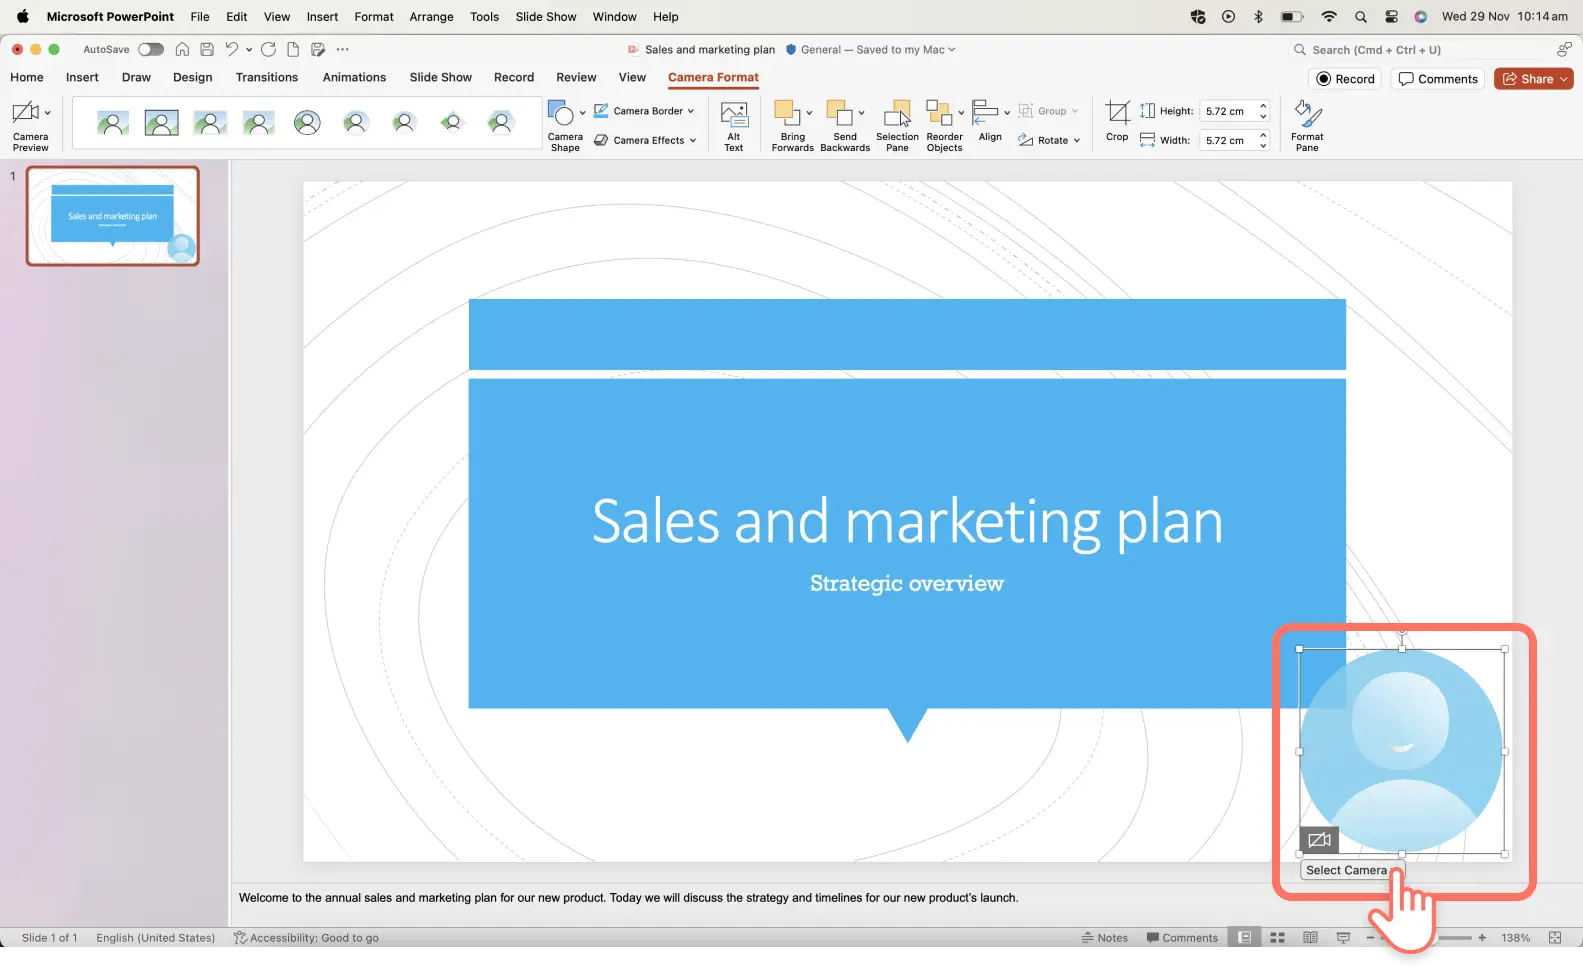Click the share-people icon below the clock
Image resolution: width=1583 pixels, height=970 pixels.
[x=1564, y=49]
